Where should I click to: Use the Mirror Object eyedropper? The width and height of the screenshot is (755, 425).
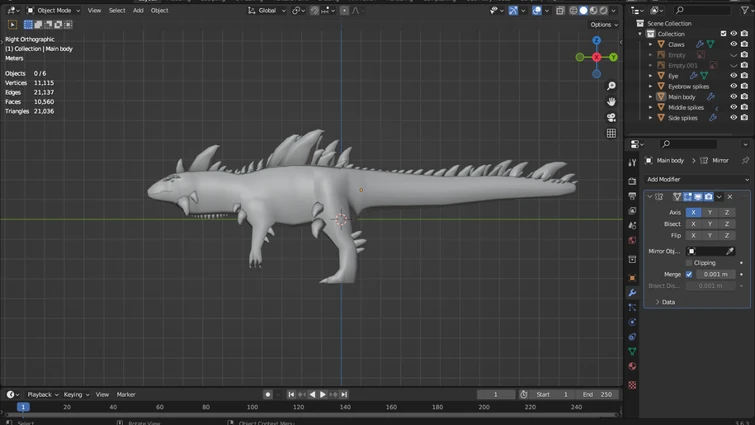coord(730,251)
